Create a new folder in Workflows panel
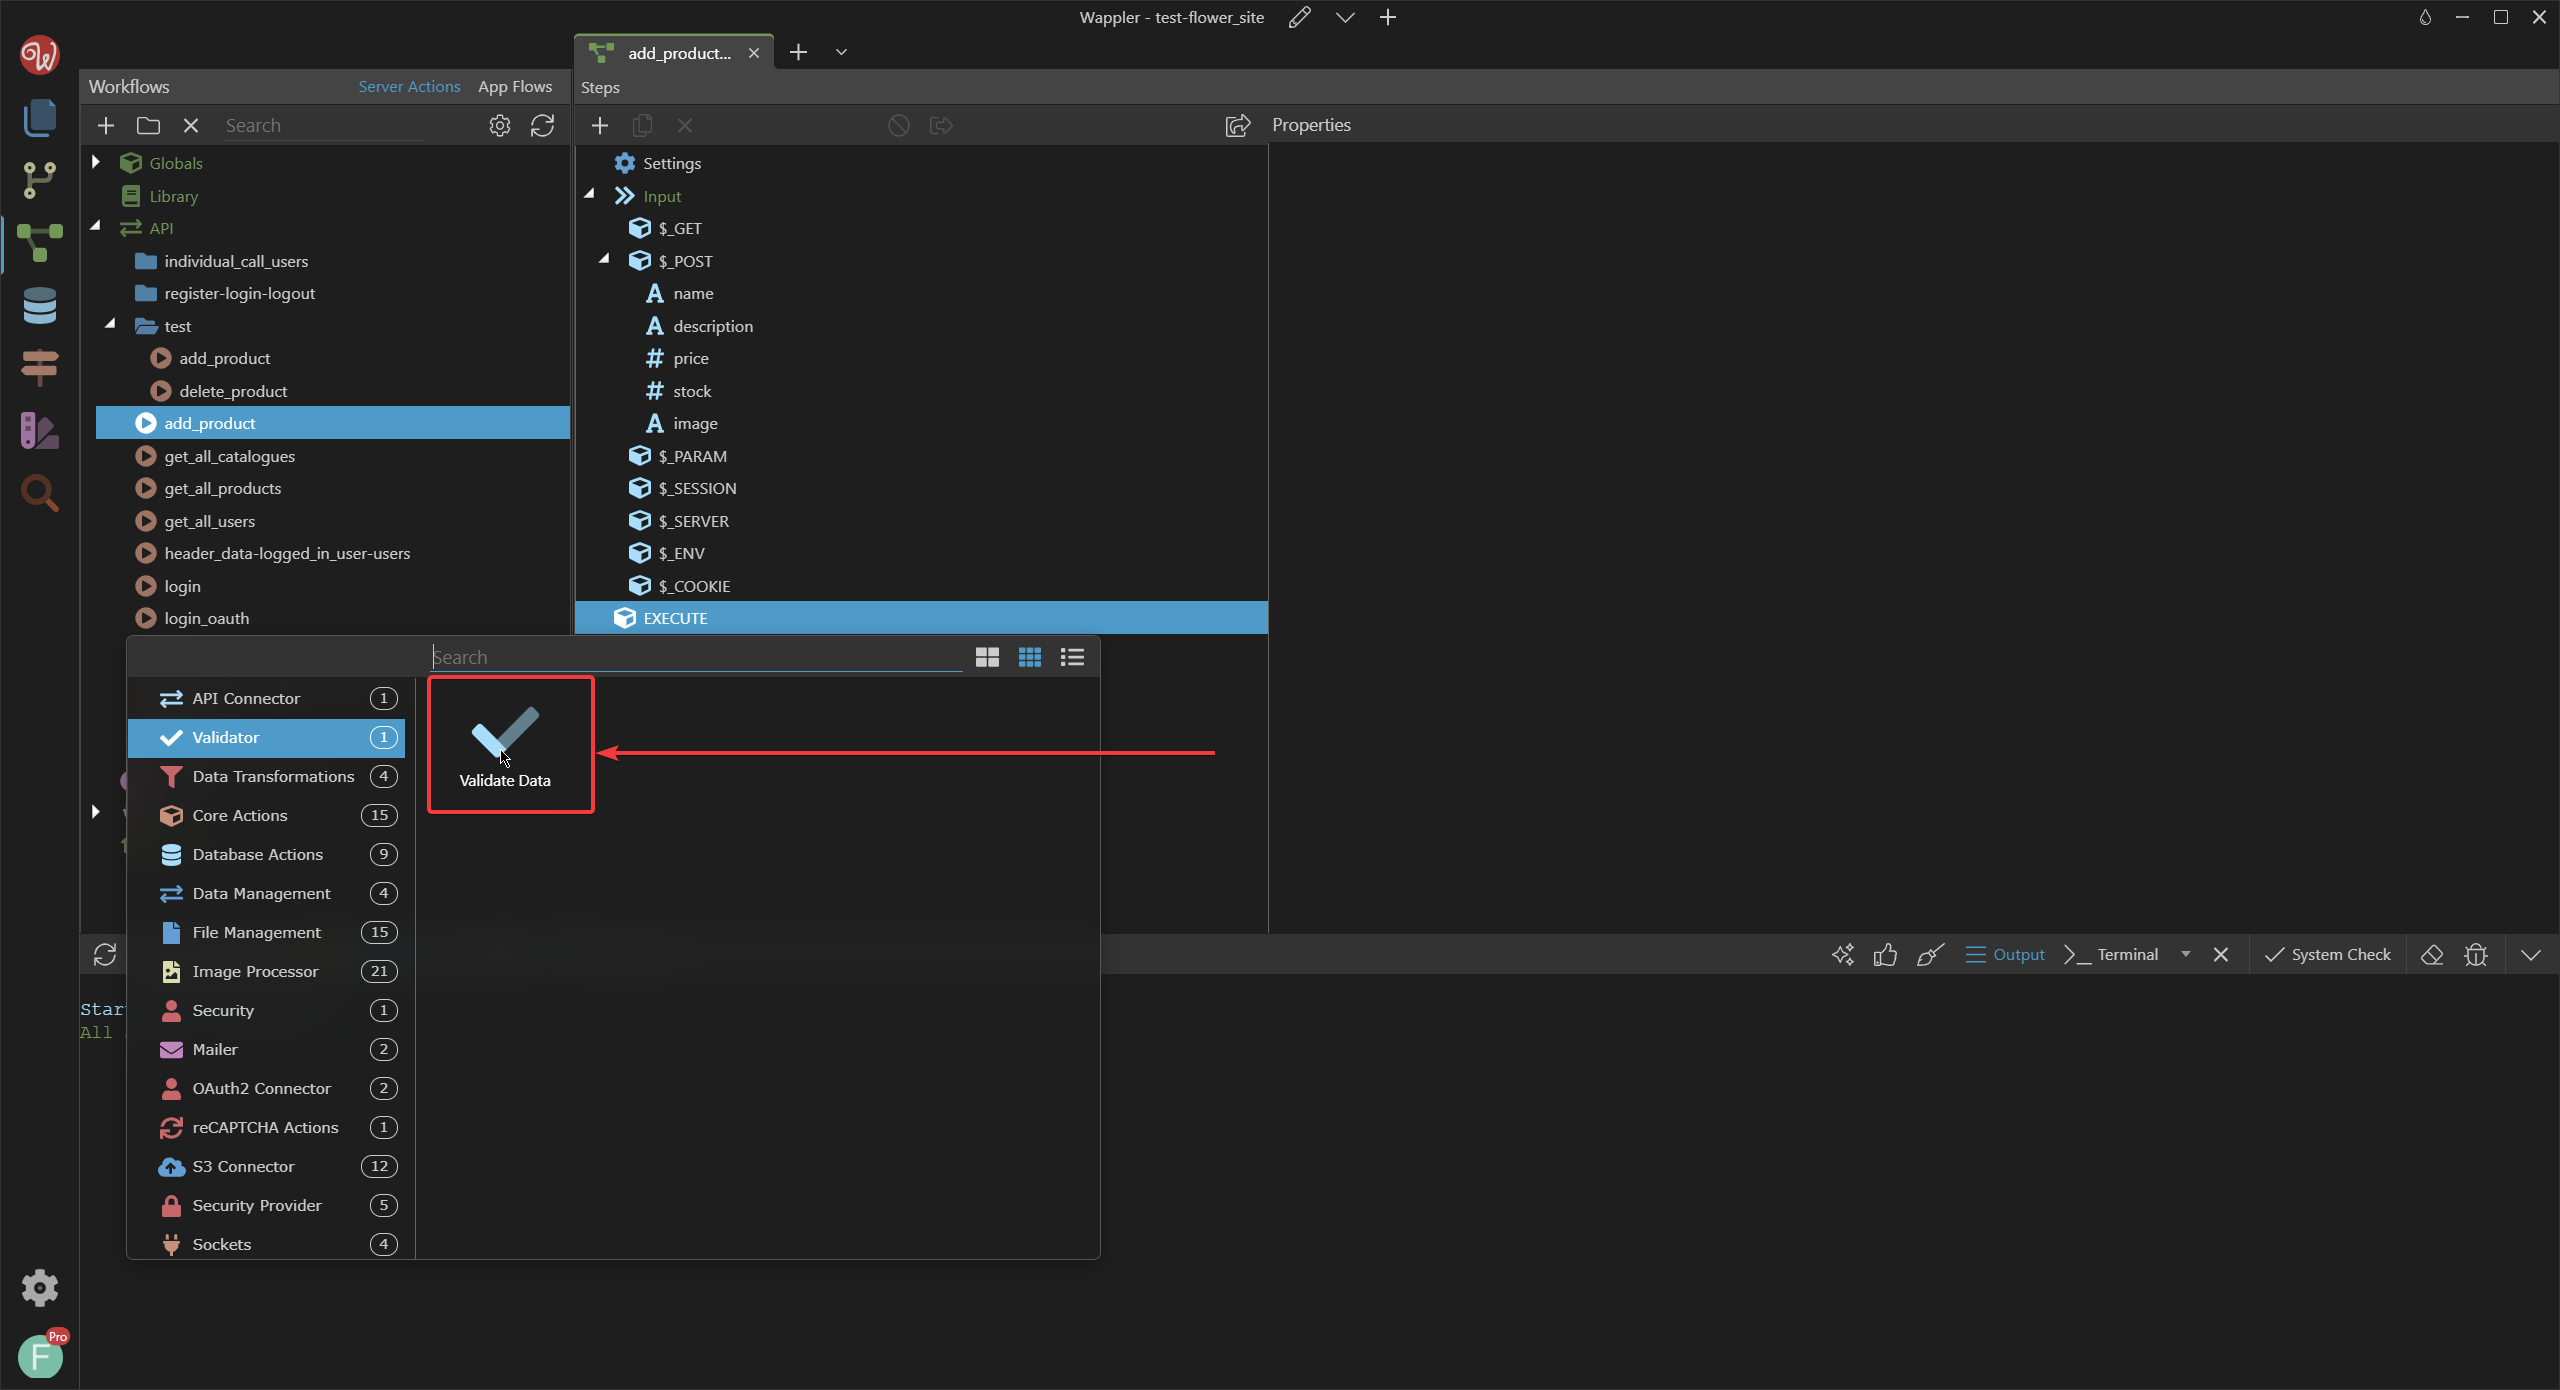The image size is (2560, 1390). pos(148,125)
